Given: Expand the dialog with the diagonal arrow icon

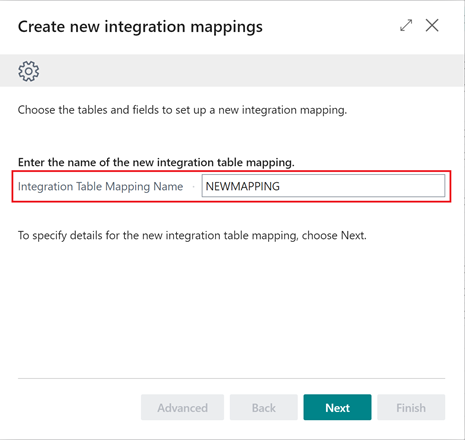Looking at the screenshot, I should tap(406, 26).
